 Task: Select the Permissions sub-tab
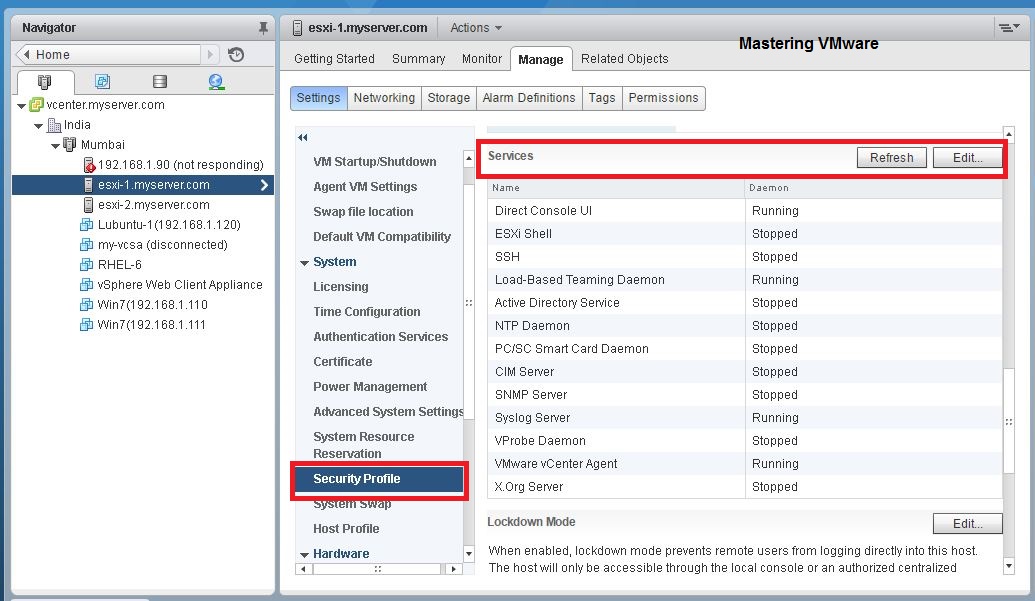(x=663, y=98)
